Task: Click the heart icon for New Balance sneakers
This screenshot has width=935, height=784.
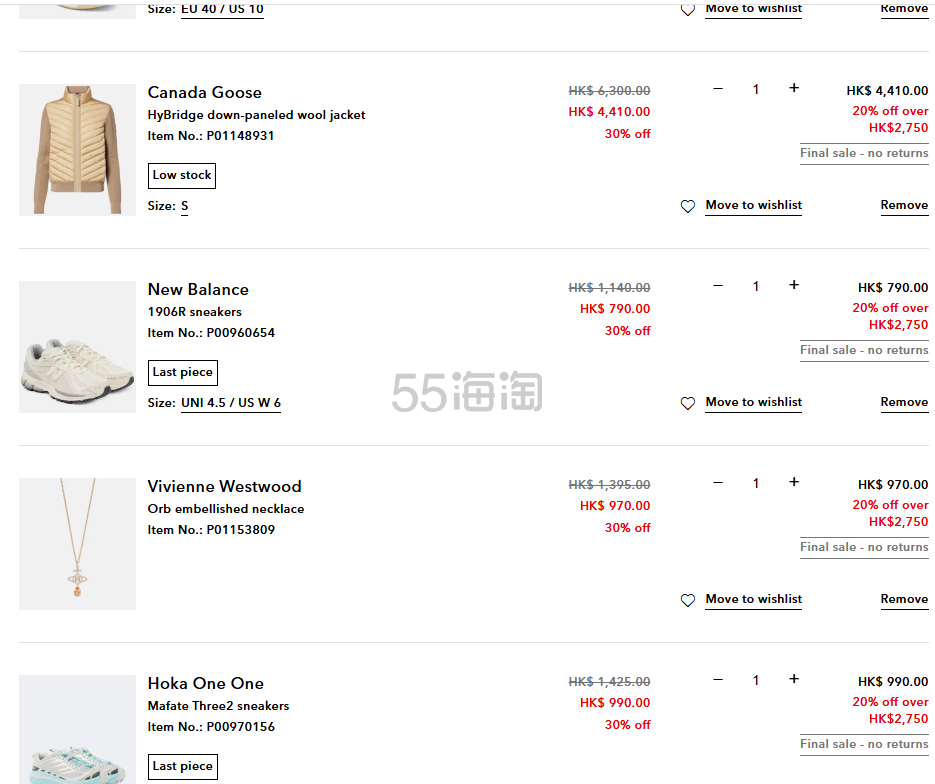Action: click(688, 403)
